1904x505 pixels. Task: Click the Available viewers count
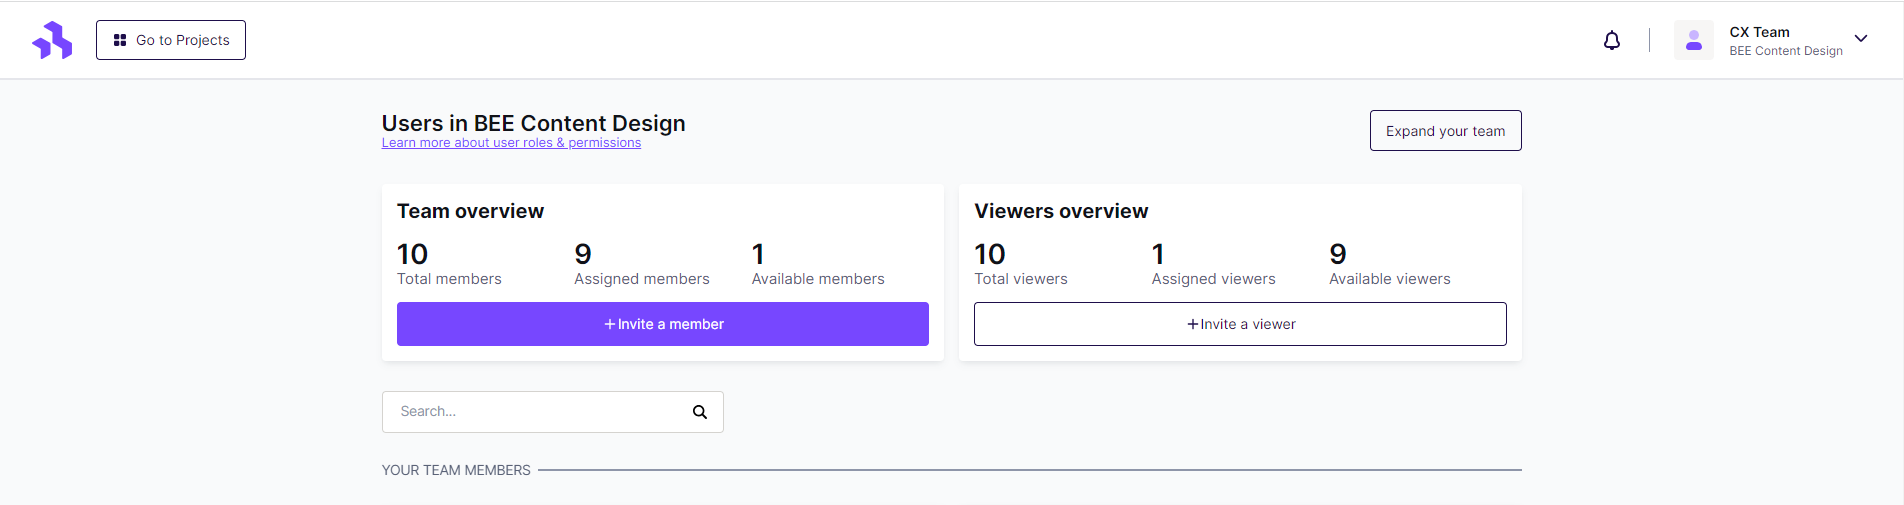pyautogui.click(x=1338, y=254)
